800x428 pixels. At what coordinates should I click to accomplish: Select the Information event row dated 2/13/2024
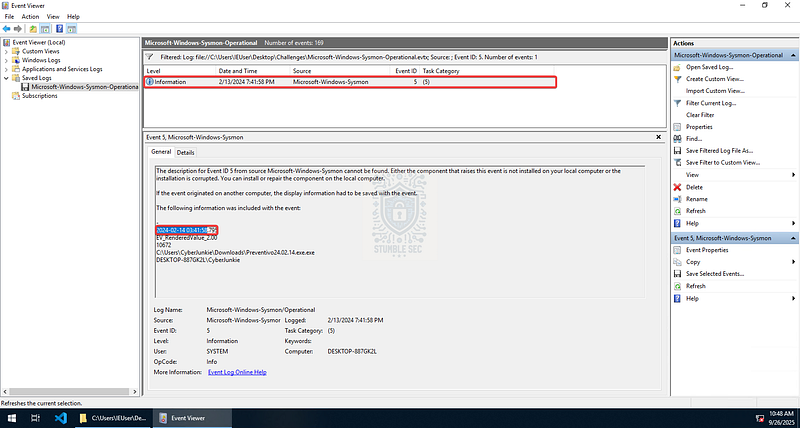pyautogui.click(x=349, y=82)
